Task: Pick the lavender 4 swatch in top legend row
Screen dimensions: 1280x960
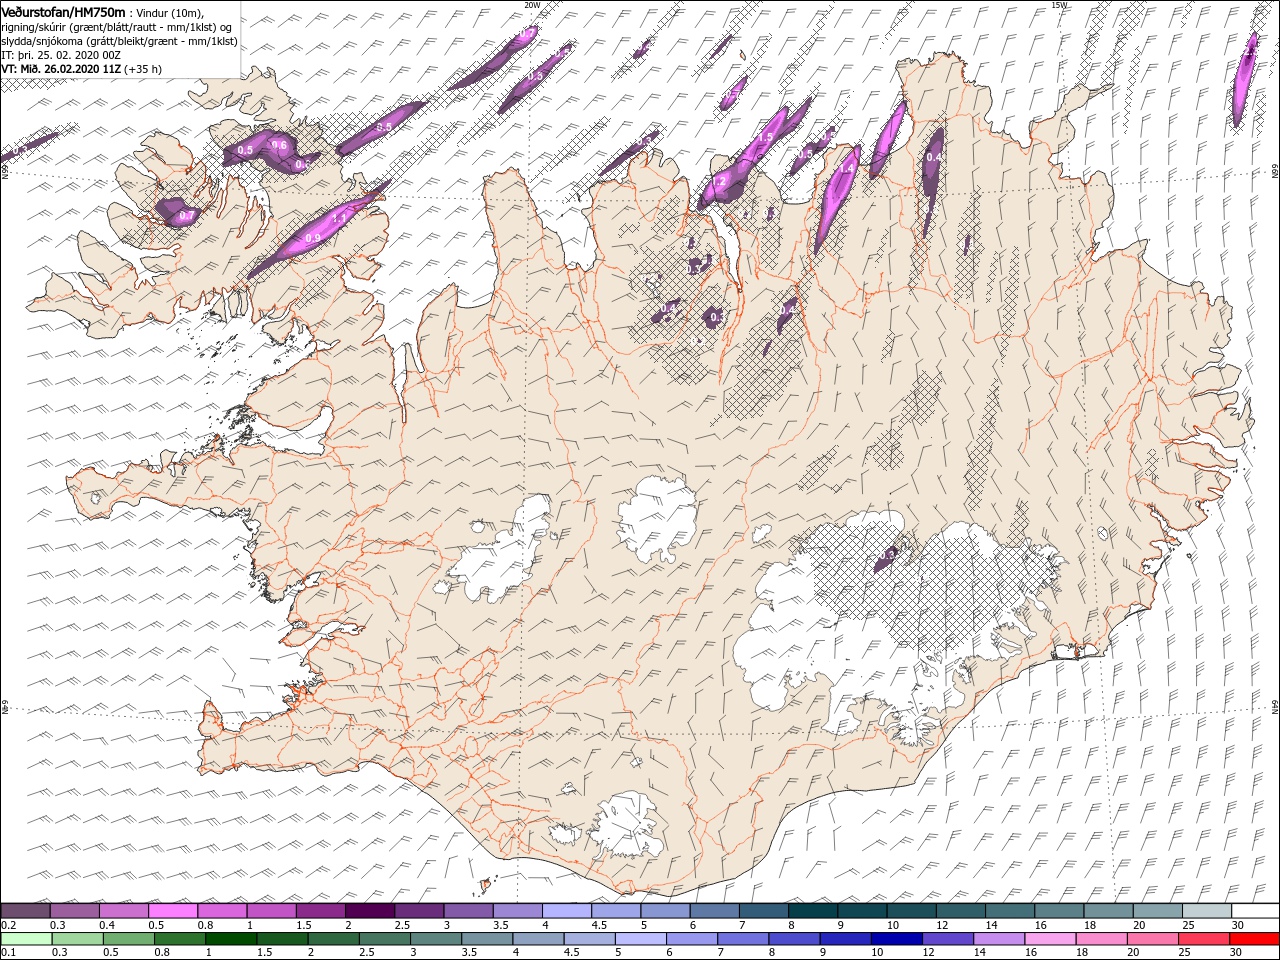Action: pyautogui.click(x=566, y=911)
